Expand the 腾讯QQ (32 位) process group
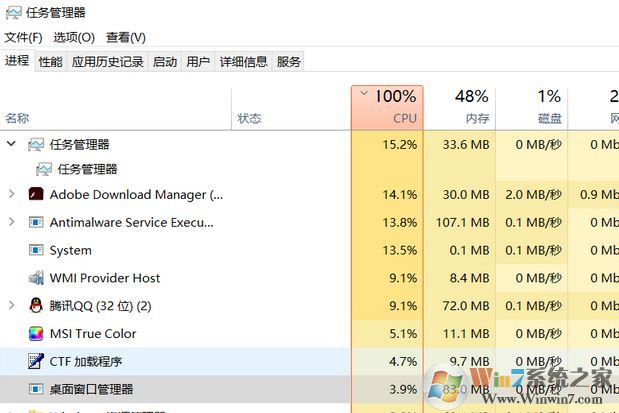Image resolution: width=619 pixels, height=413 pixels. click(x=11, y=306)
